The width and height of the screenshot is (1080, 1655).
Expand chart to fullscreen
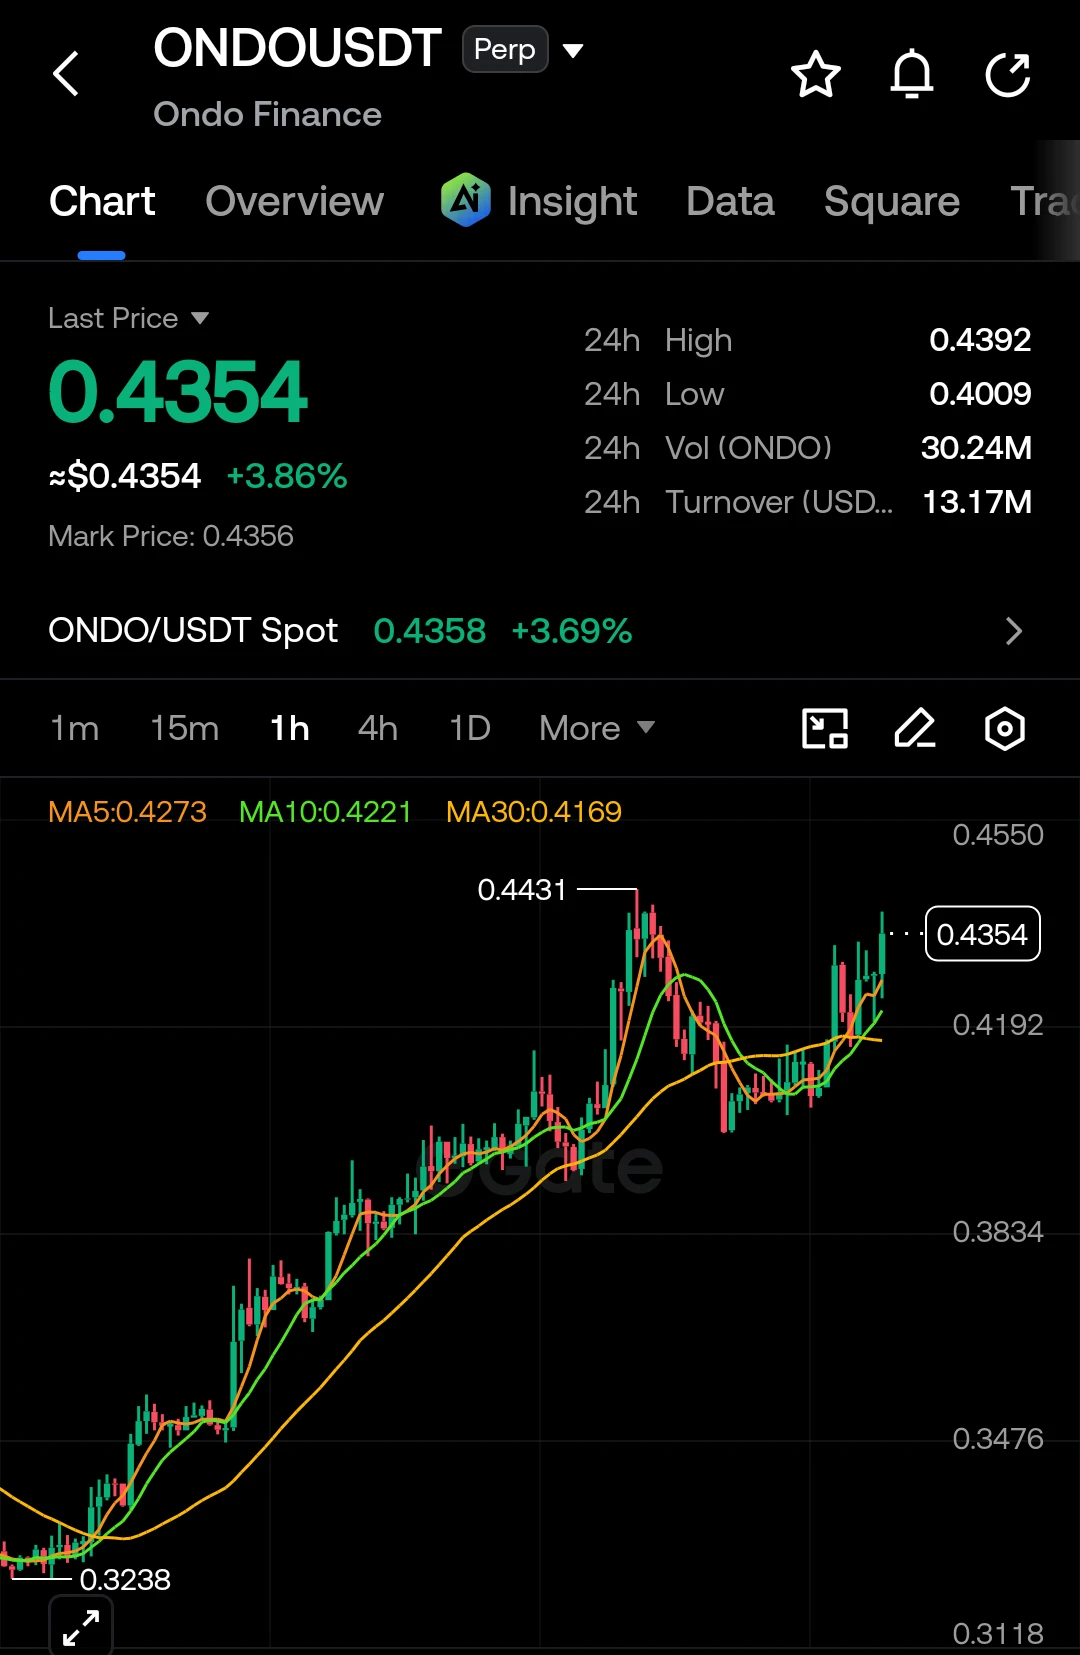click(81, 1627)
